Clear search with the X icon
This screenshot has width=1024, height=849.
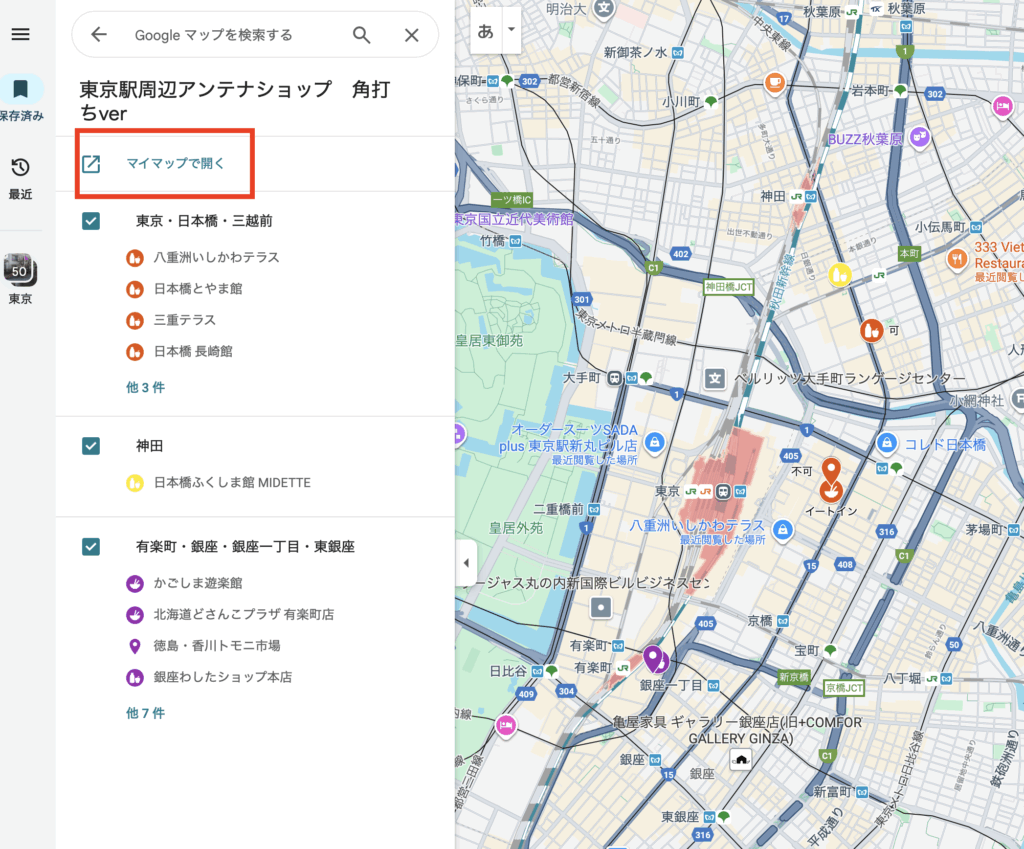[411, 35]
